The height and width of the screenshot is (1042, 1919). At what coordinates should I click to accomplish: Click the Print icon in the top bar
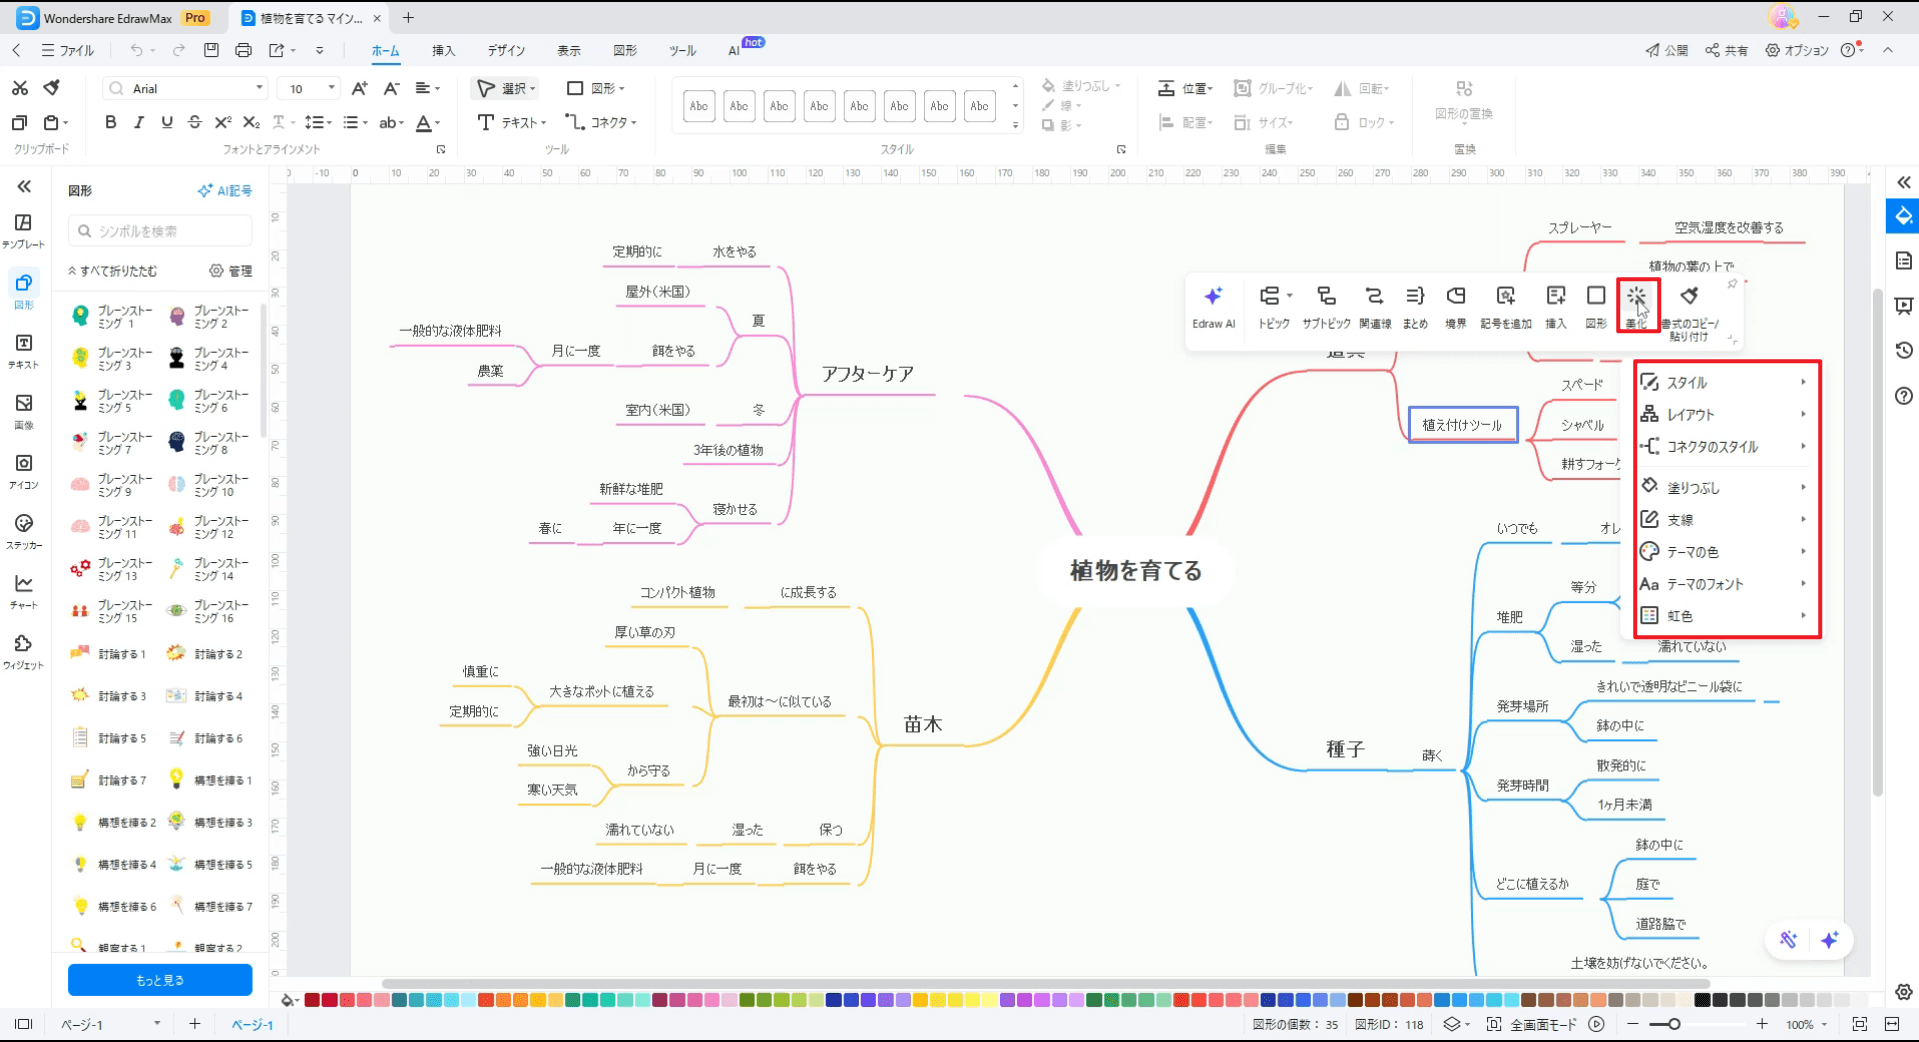[x=243, y=50]
